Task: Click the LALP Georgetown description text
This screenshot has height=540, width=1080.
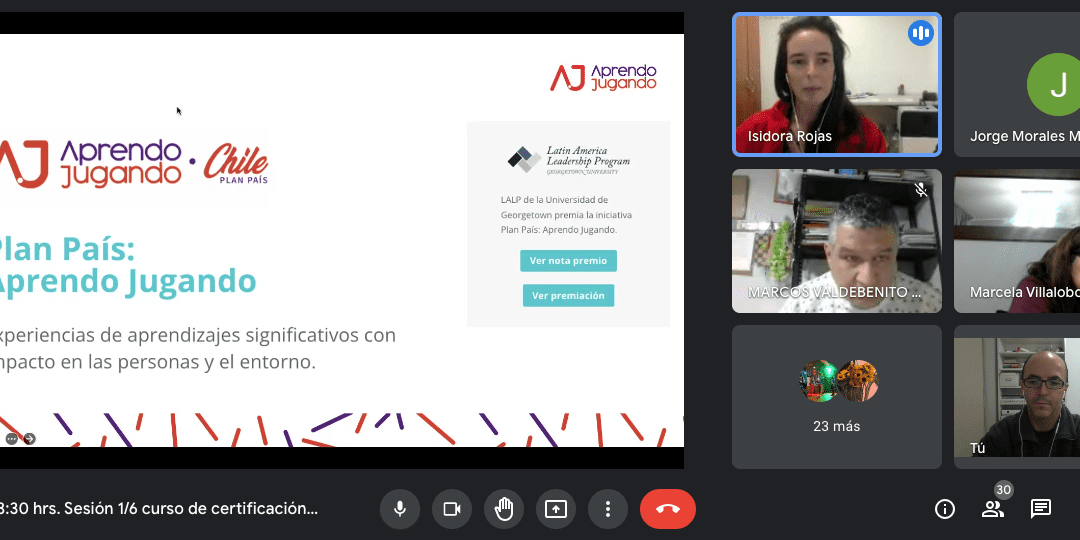Action: coord(566,215)
